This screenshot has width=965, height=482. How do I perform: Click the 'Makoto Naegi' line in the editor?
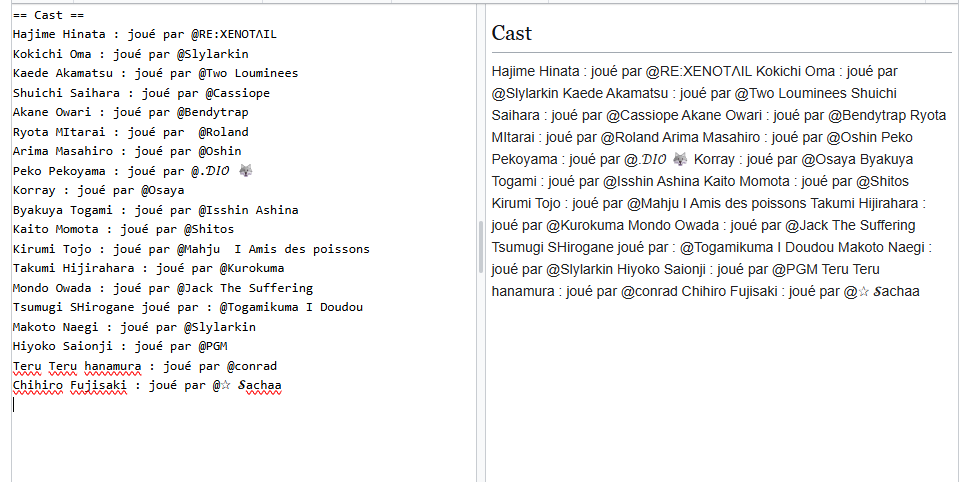pyautogui.click(x=134, y=327)
